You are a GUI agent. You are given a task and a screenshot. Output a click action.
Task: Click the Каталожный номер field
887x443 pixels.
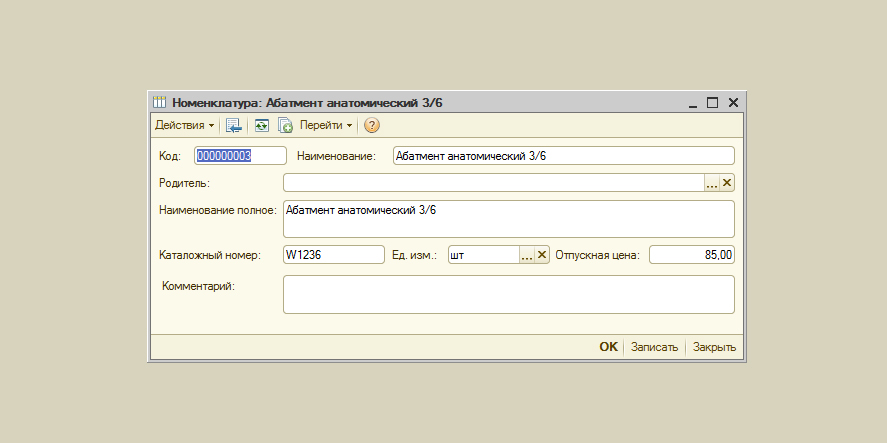point(334,255)
